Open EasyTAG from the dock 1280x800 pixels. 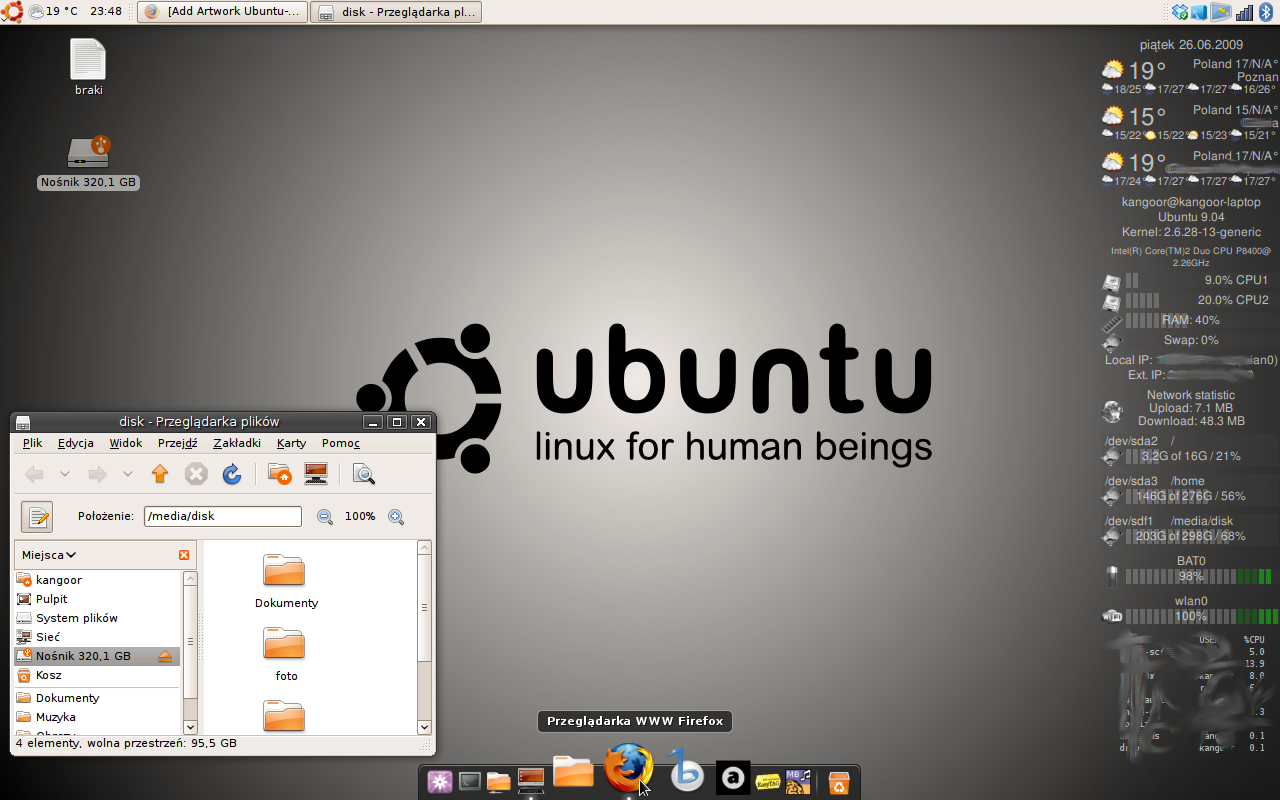coord(768,781)
